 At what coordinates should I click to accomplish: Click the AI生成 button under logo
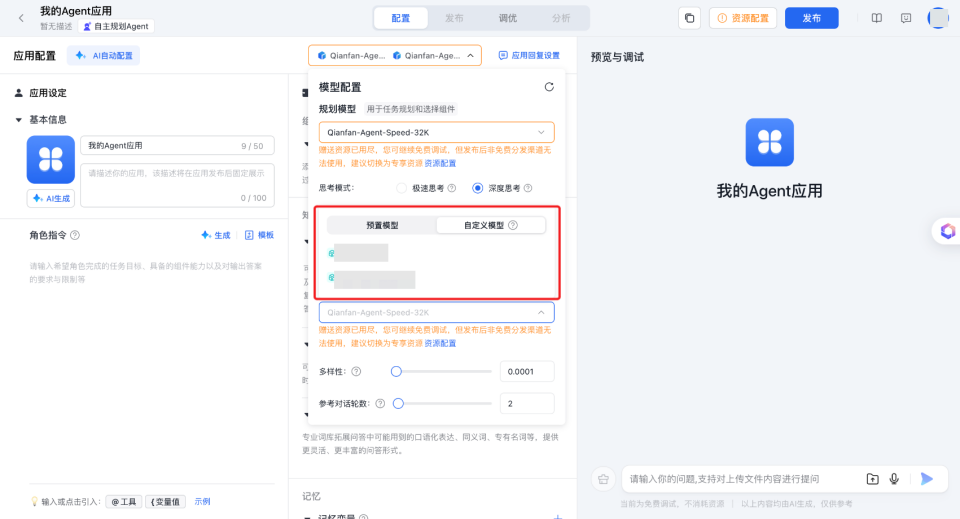coord(51,198)
